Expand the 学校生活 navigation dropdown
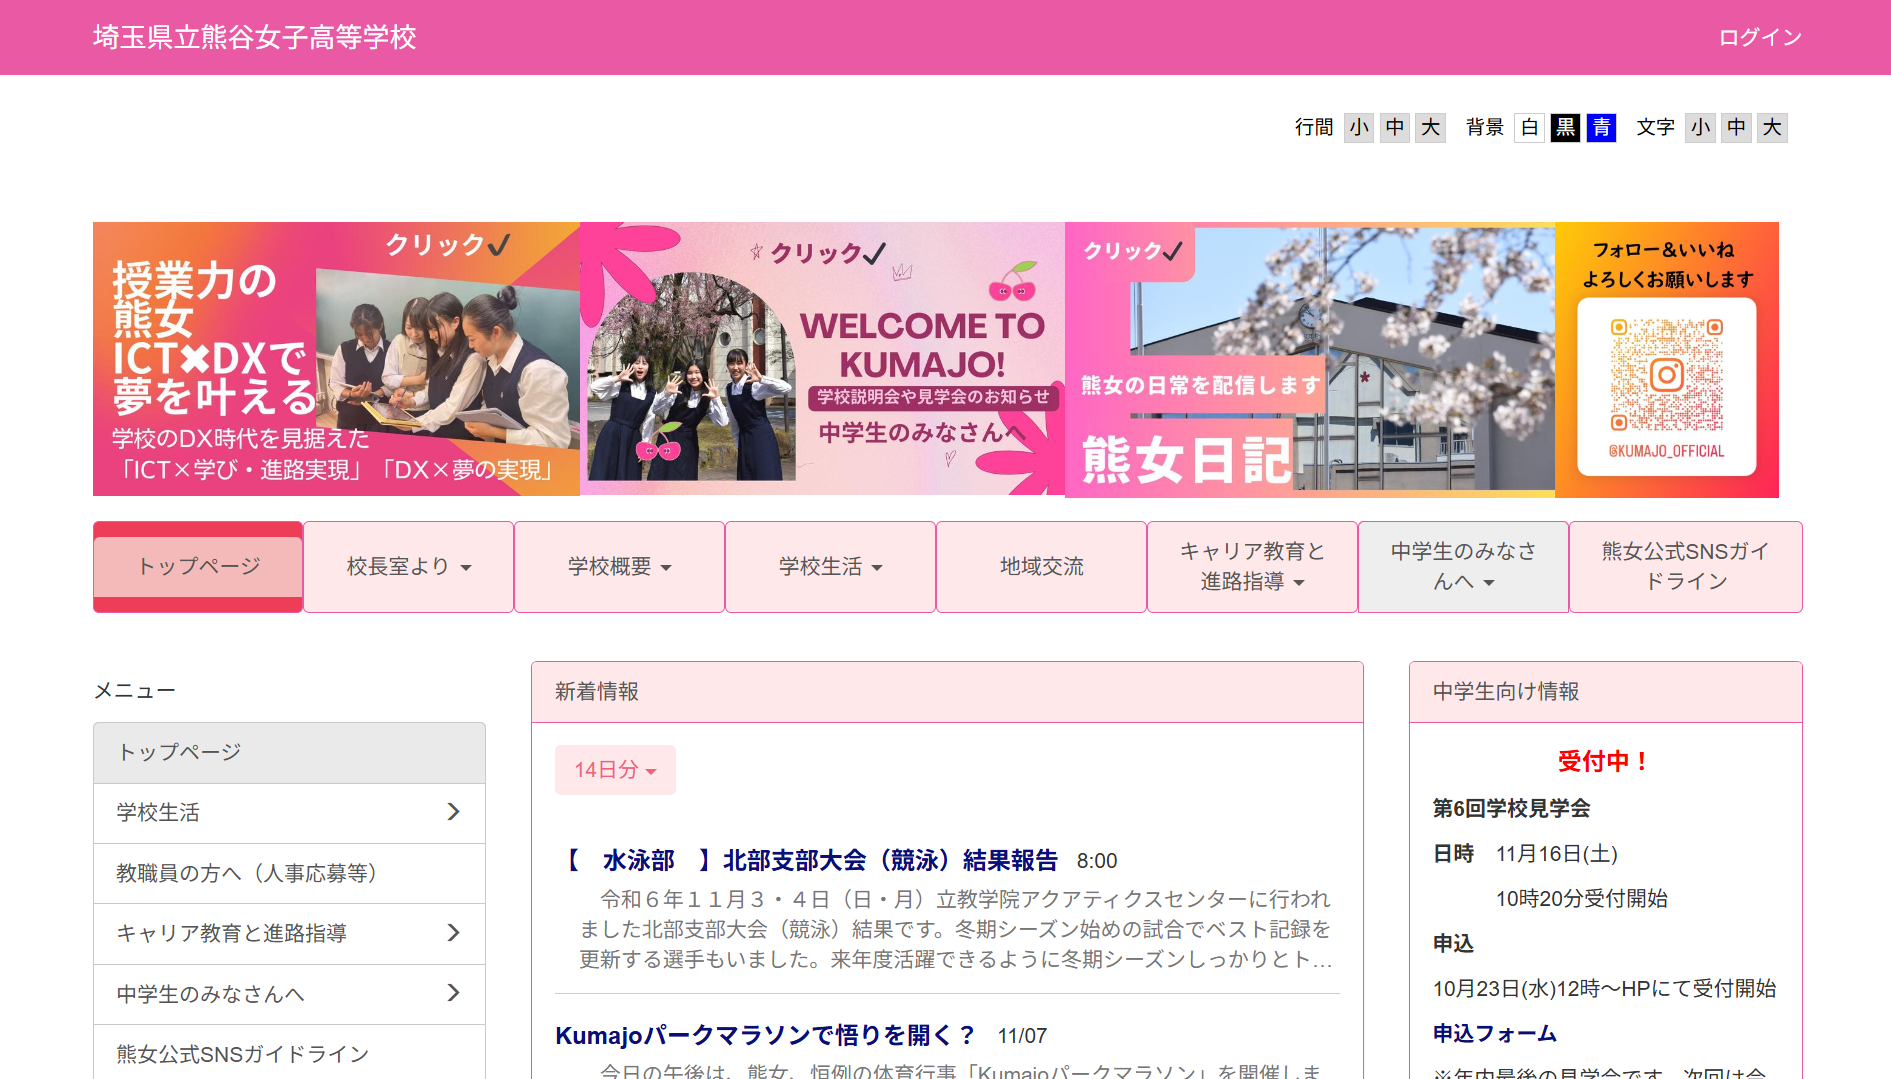The image size is (1891, 1079). 830,566
